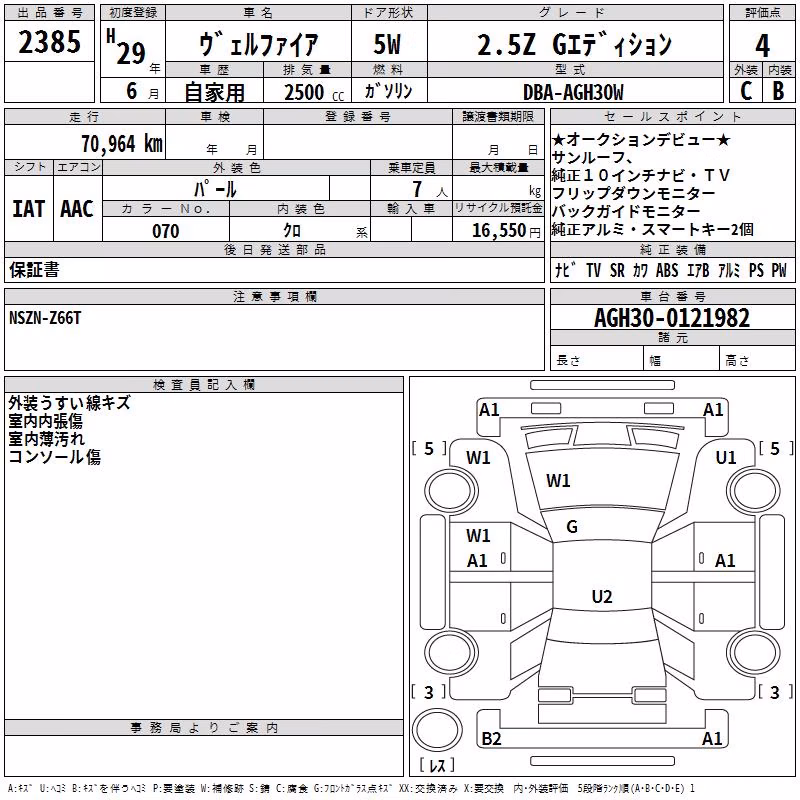Click the inspector note 室内薄汚れ
The width and height of the screenshot is (800, 800).
pos(46,439)
